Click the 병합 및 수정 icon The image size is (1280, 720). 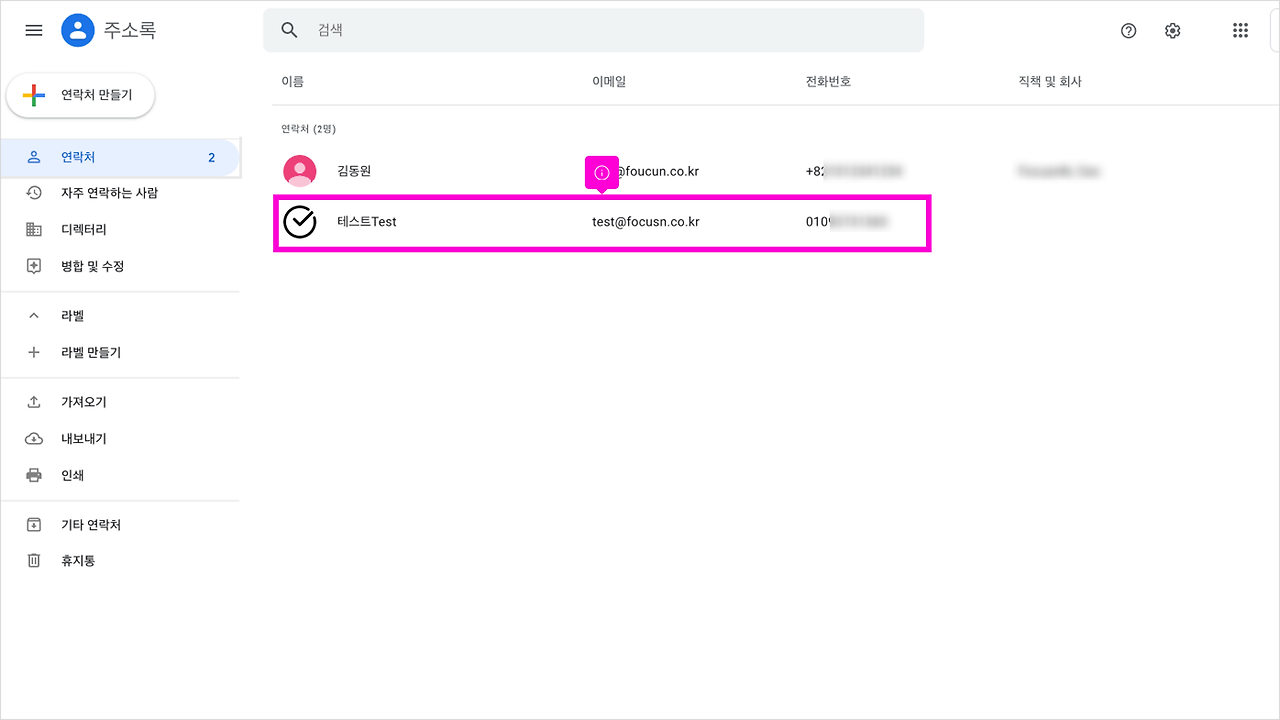(33, 266)
